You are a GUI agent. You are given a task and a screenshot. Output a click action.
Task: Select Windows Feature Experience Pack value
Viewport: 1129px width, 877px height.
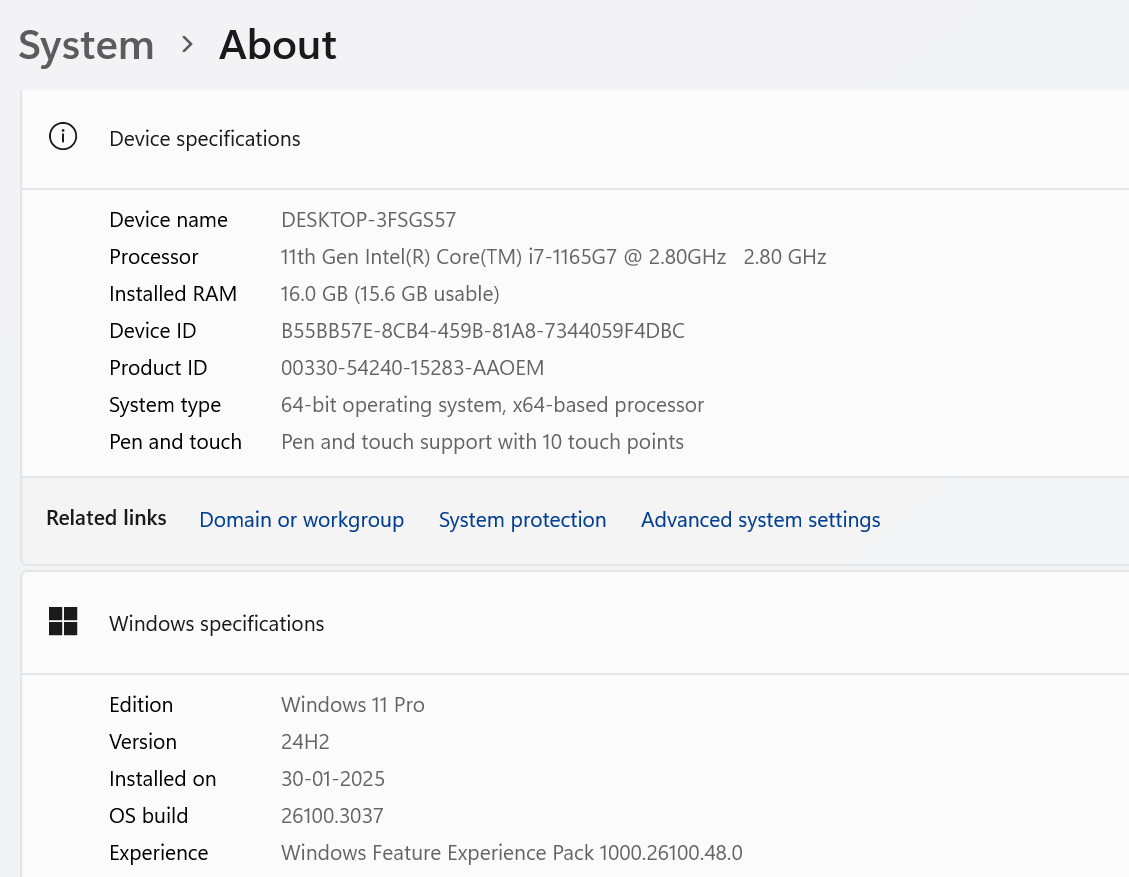(x=511, y=853)
